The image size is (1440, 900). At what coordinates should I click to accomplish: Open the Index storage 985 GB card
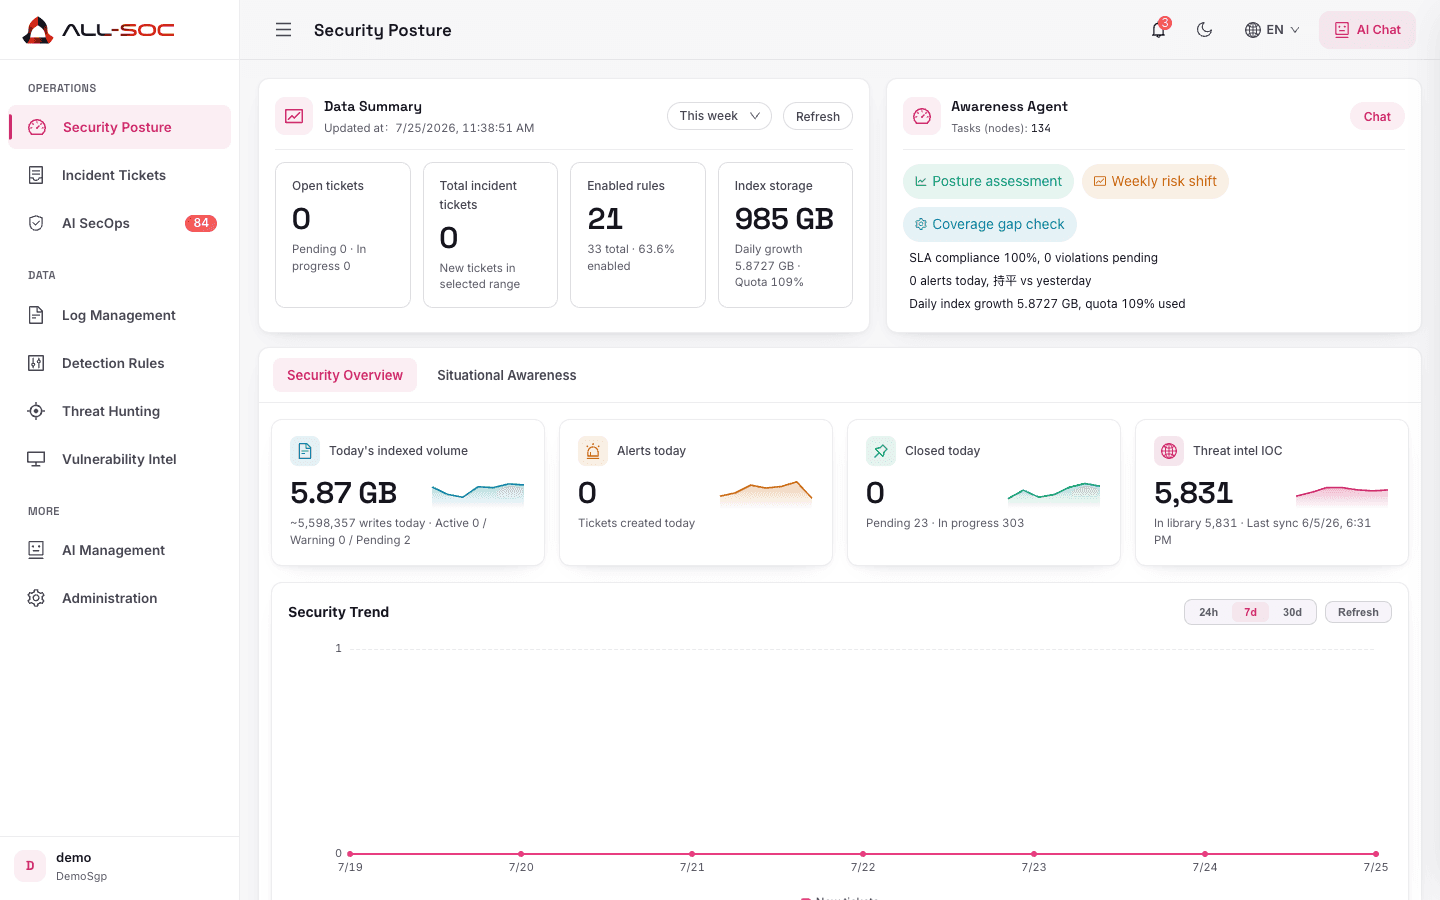tap(785, 235)
